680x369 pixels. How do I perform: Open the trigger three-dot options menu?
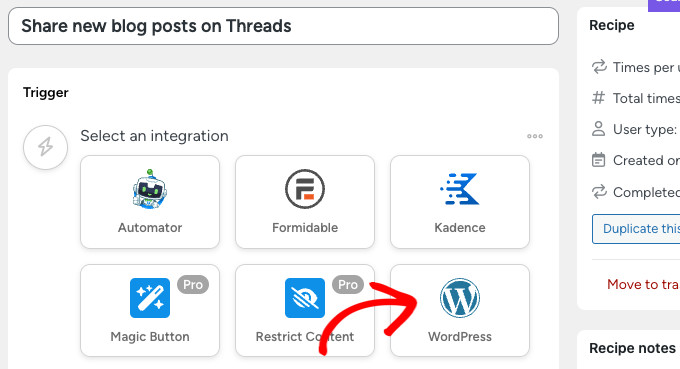(x=535, y=136)
